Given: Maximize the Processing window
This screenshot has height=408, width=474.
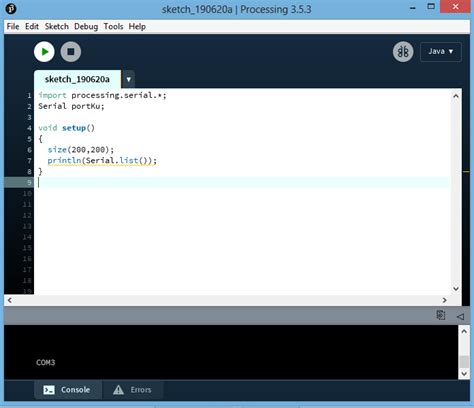Looking at the screenshot, I should tap(431, 6).
